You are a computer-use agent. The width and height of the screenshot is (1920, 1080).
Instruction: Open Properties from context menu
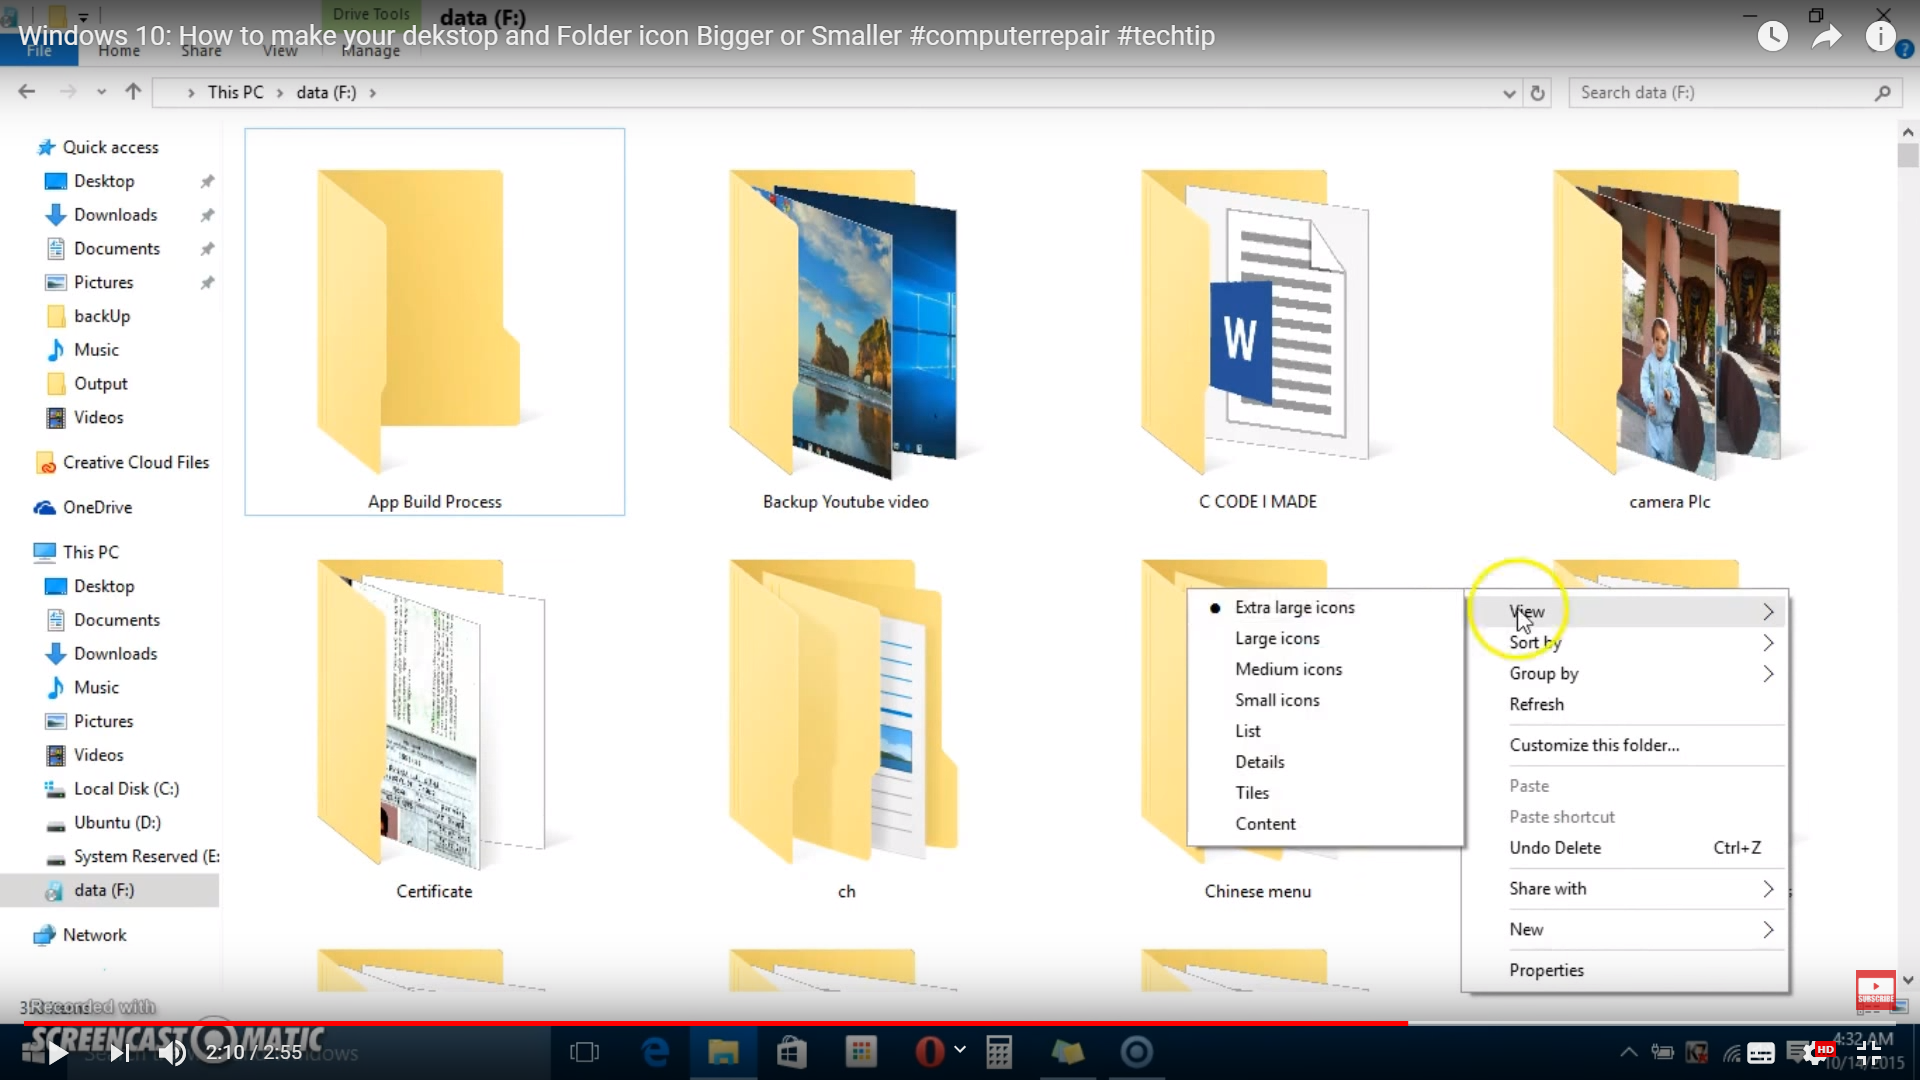pos(1625,971)
